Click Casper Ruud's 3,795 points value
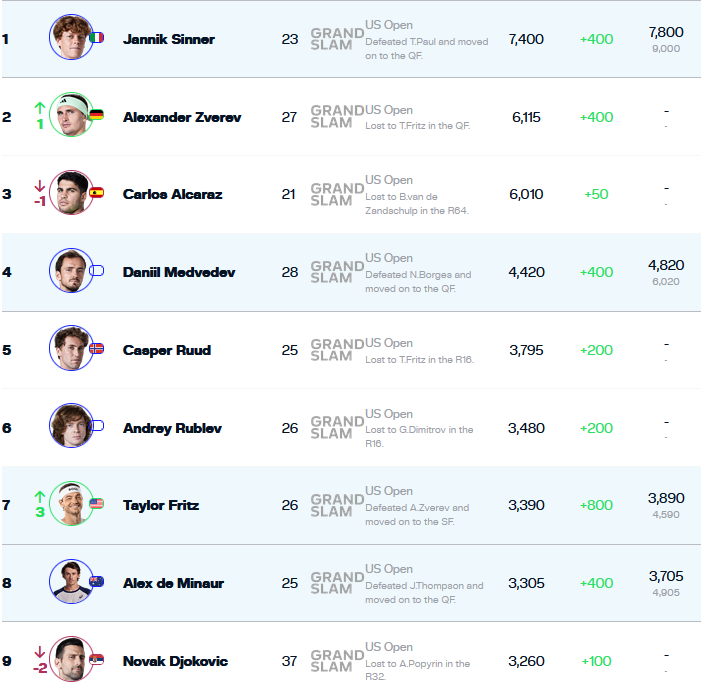The height and width of the screenshot is (695, 707). pos(525,350)
